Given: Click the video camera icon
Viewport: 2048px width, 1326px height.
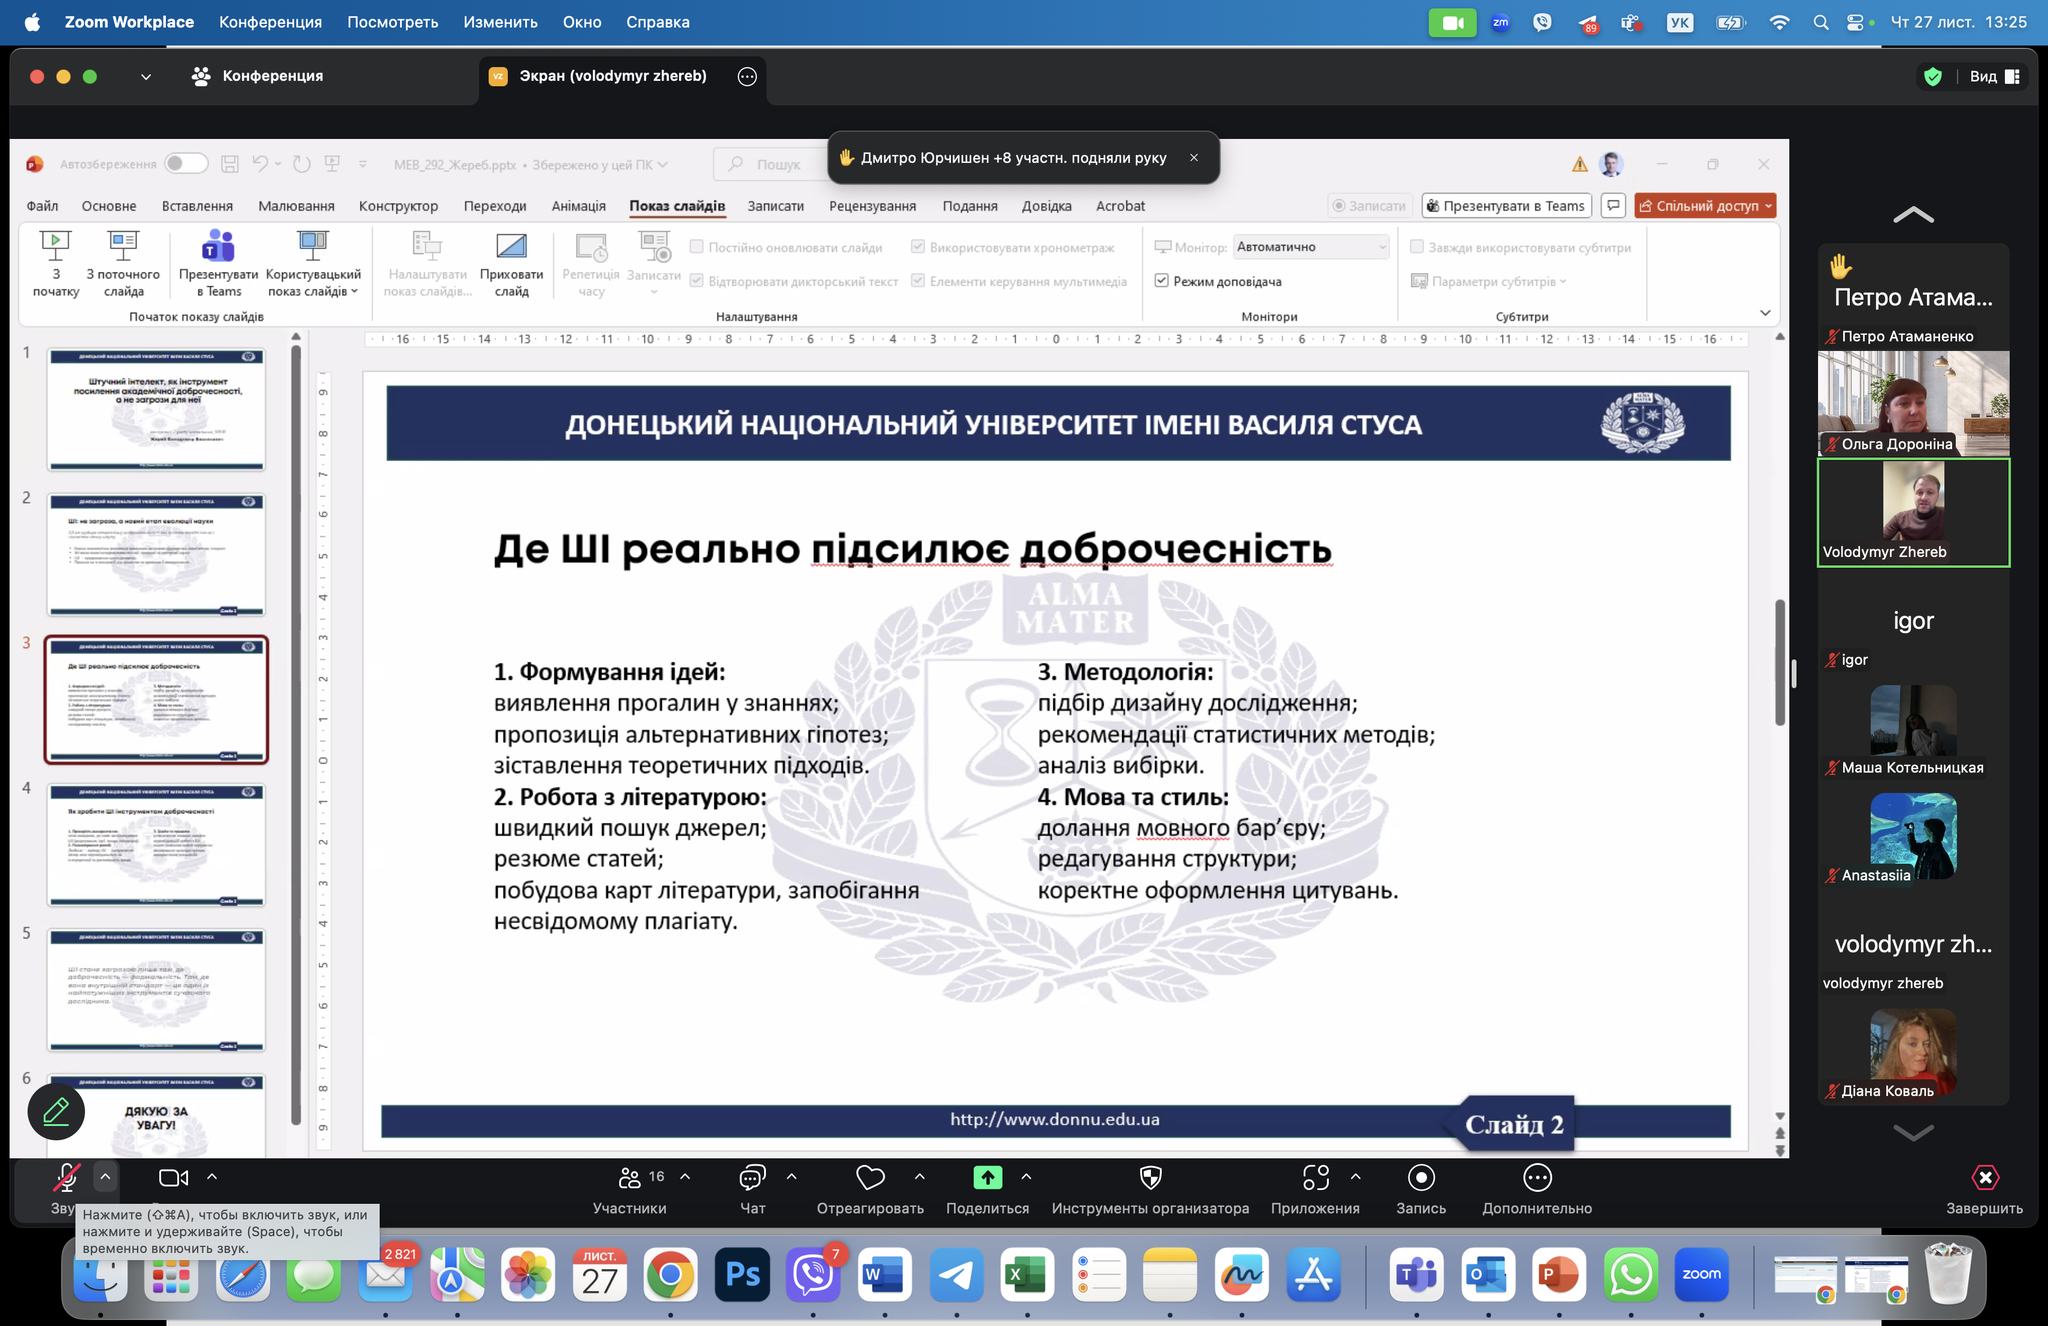Looking at the screenshot, I should tap(174, 1178).
